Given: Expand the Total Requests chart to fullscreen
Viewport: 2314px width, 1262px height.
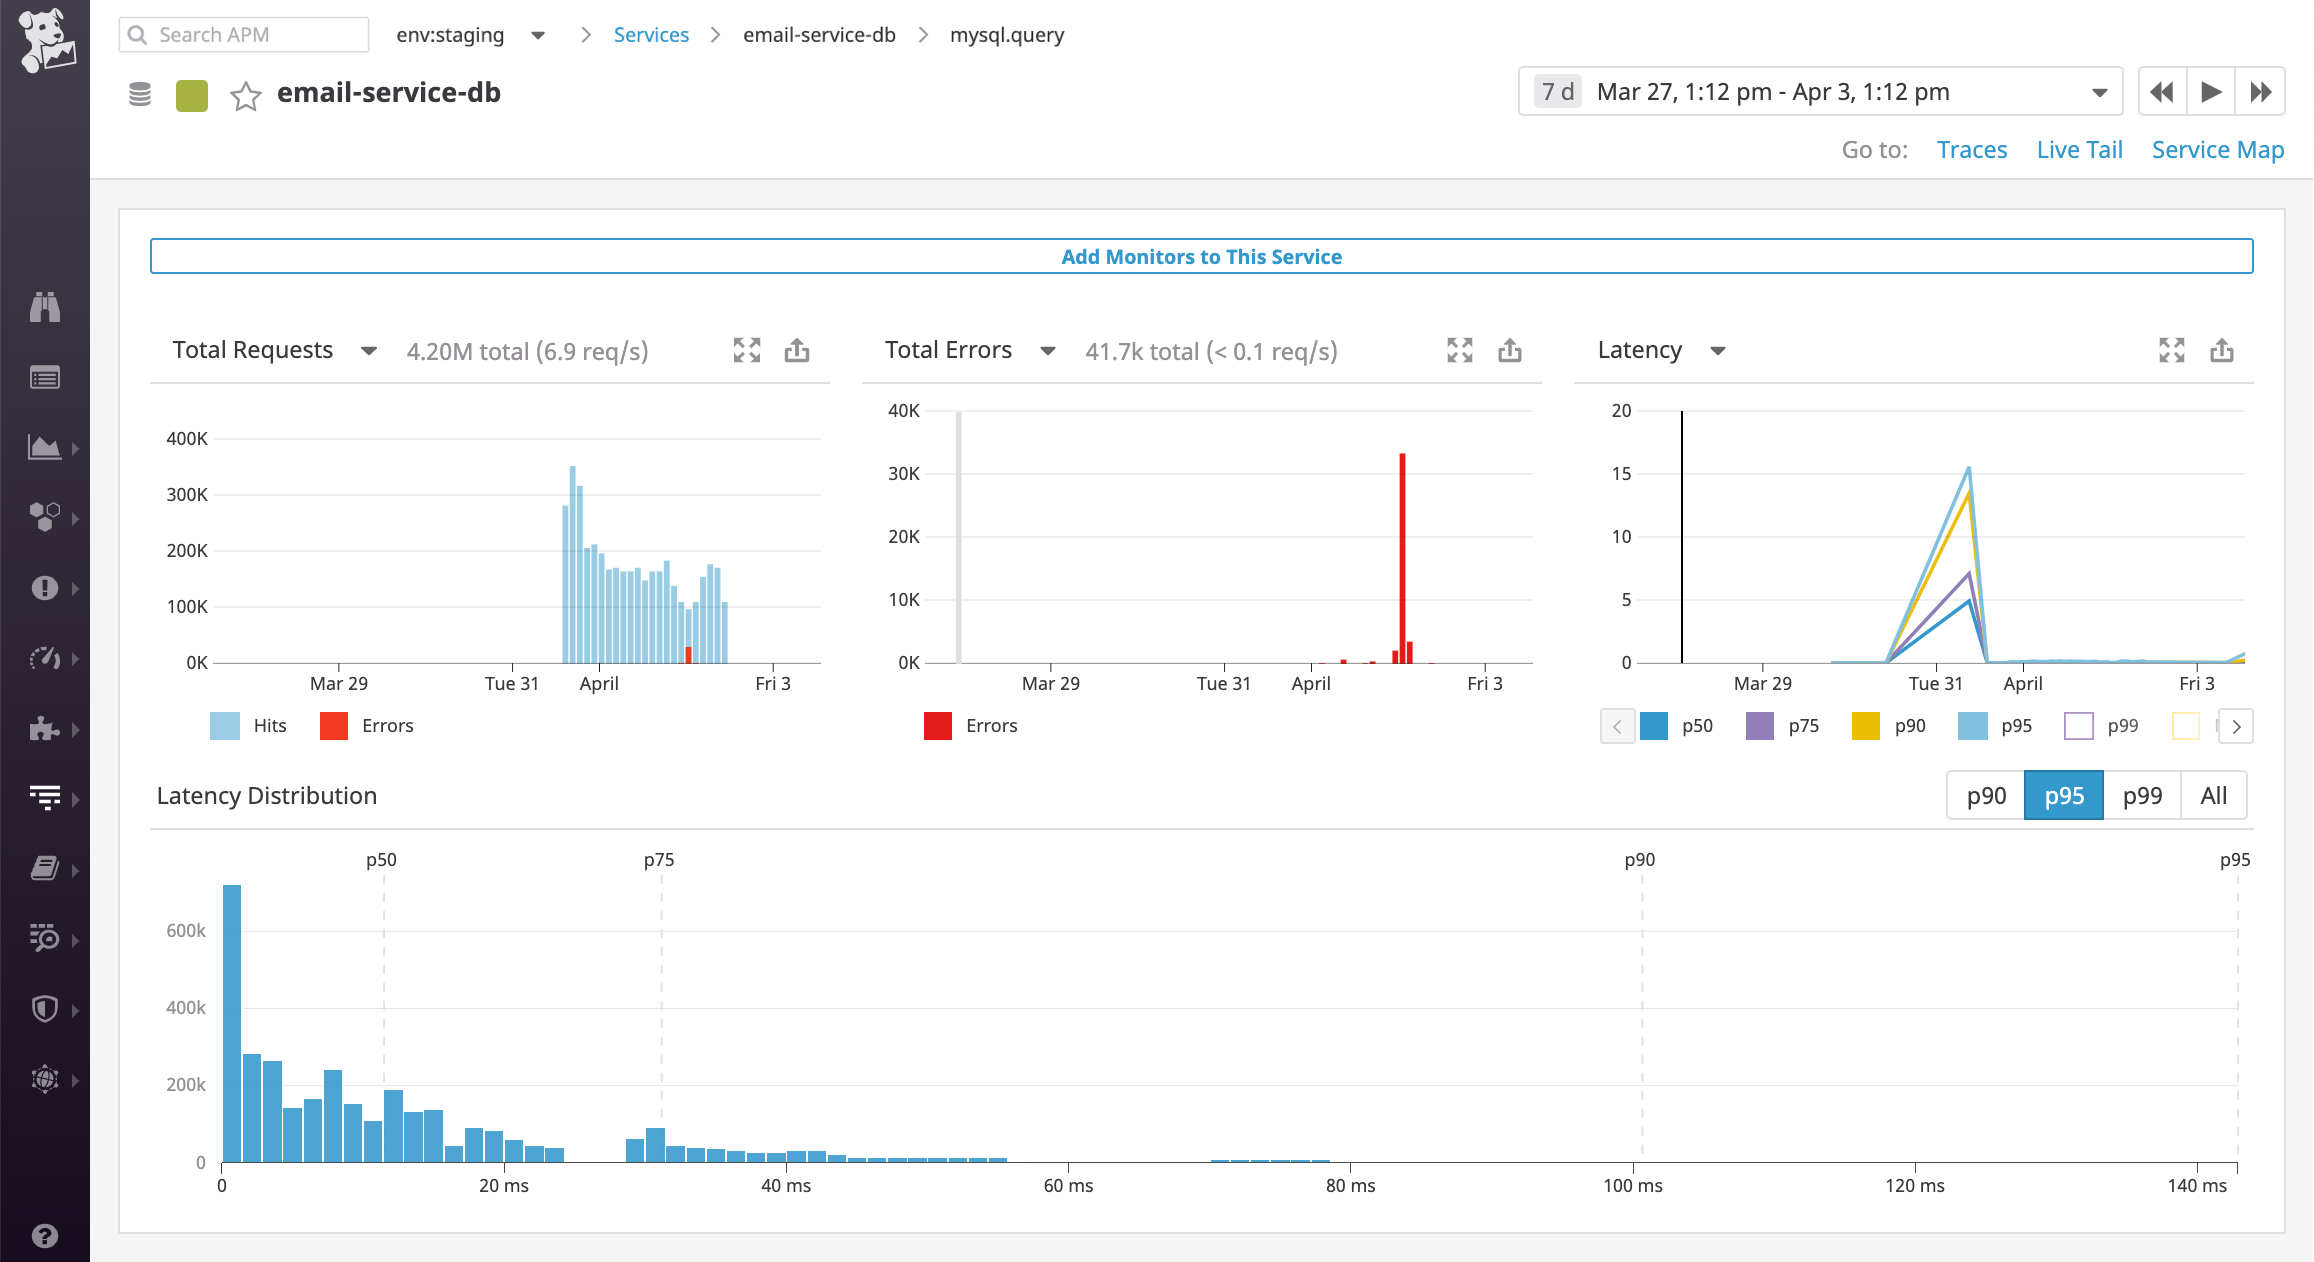Looking at the screenshot, I should pos(746,350).
